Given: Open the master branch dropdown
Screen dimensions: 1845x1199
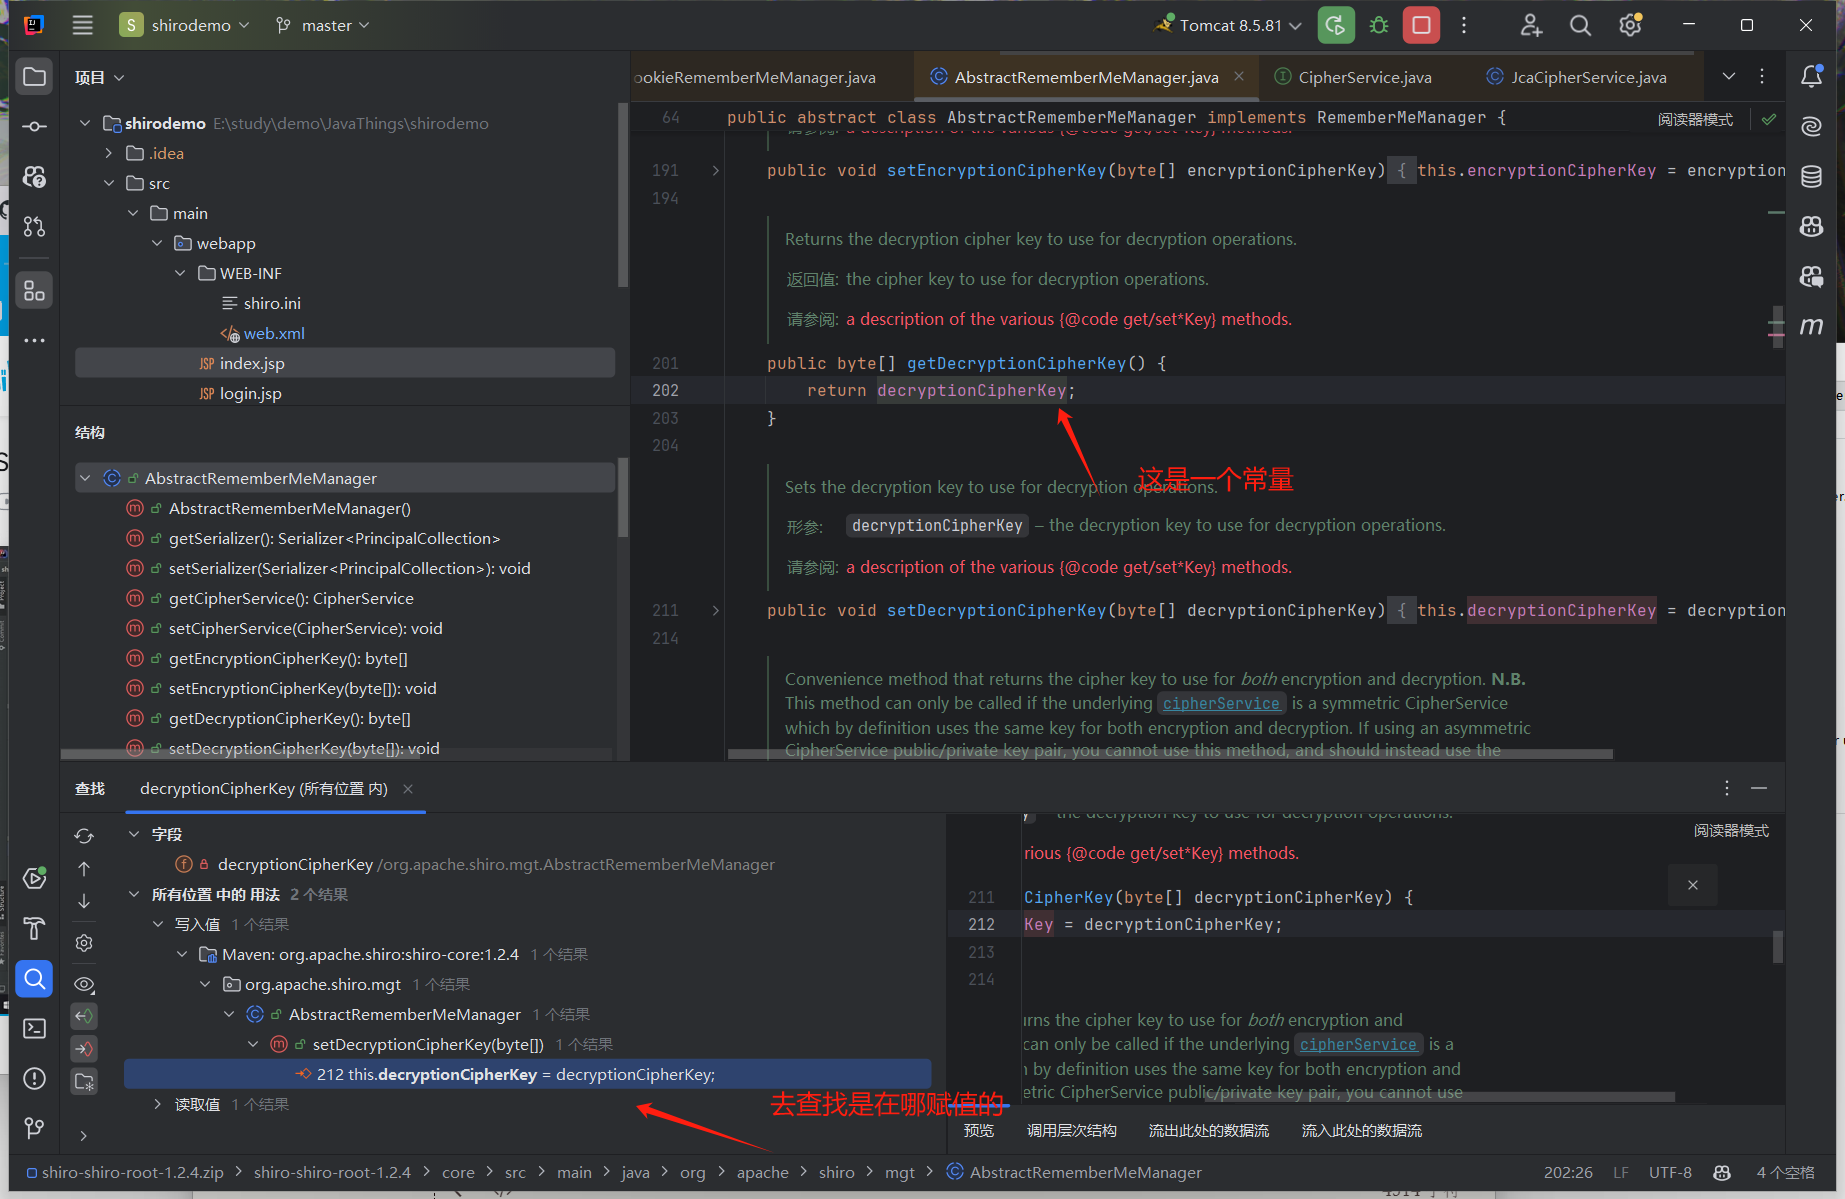Looking at the screenshot, I should tap(322, 25).
